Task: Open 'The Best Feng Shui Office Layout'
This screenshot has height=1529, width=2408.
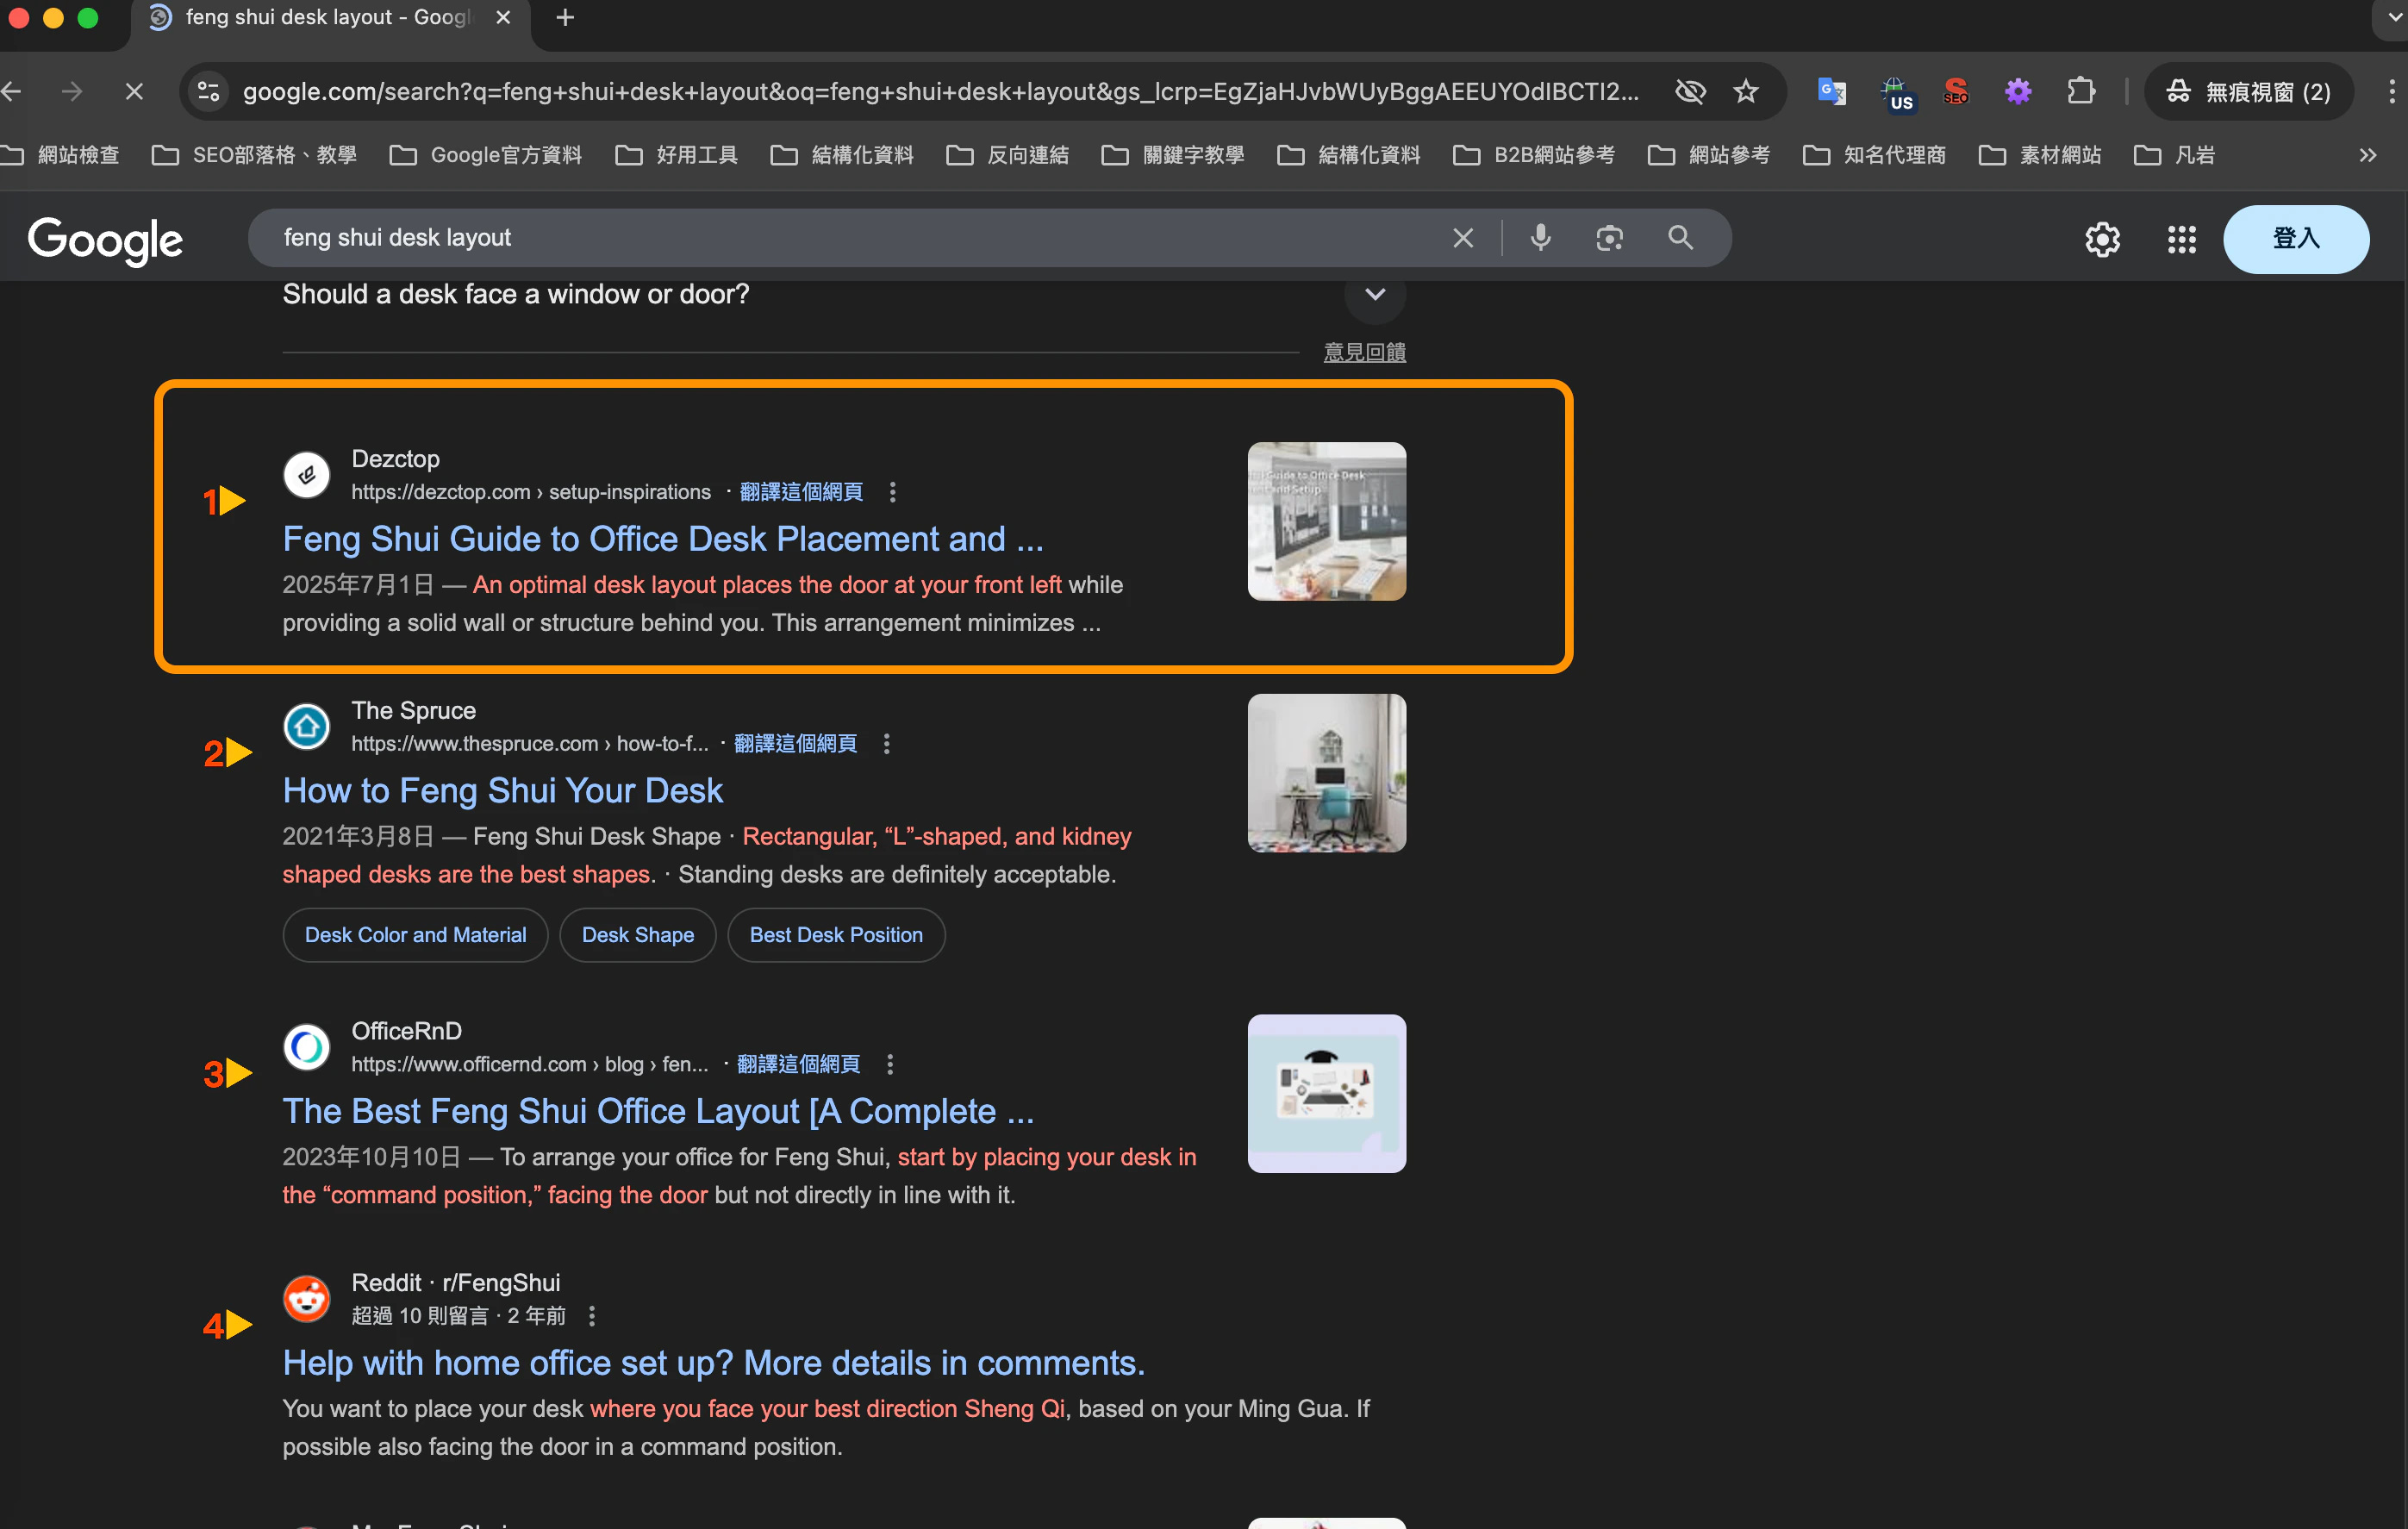Action: coord(658,1111)
